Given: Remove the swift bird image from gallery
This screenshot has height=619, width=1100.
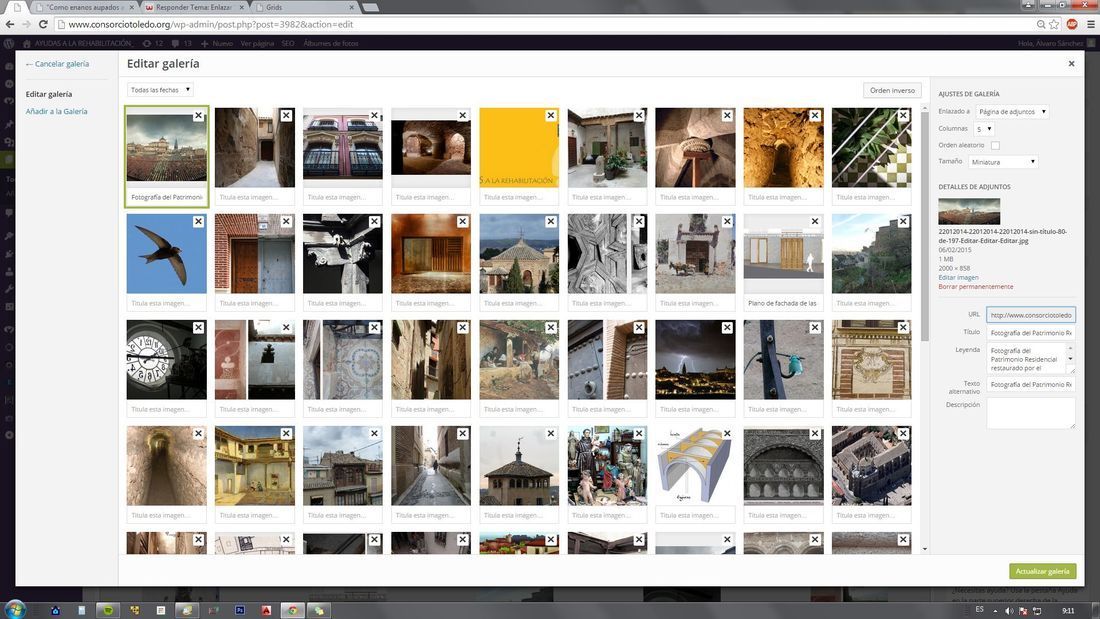Looking at the screenshot, I should [199, 222].
